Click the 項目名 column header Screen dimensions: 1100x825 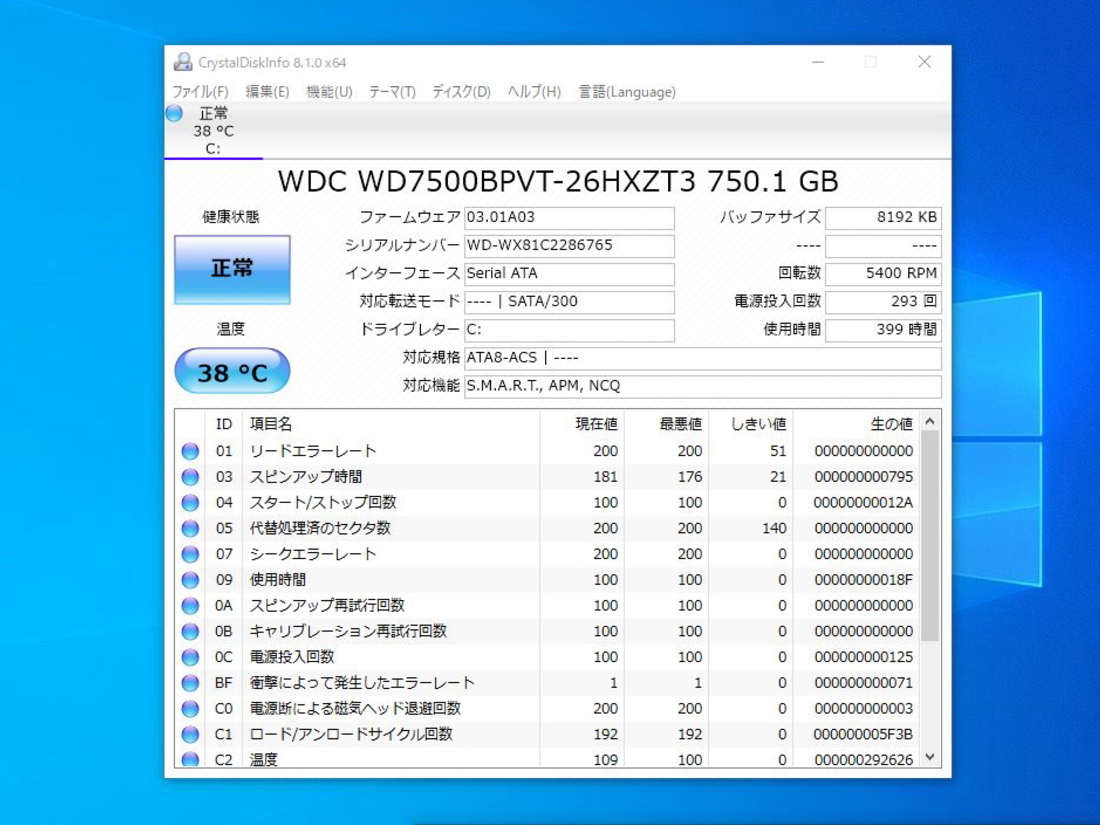coord(391,424)
